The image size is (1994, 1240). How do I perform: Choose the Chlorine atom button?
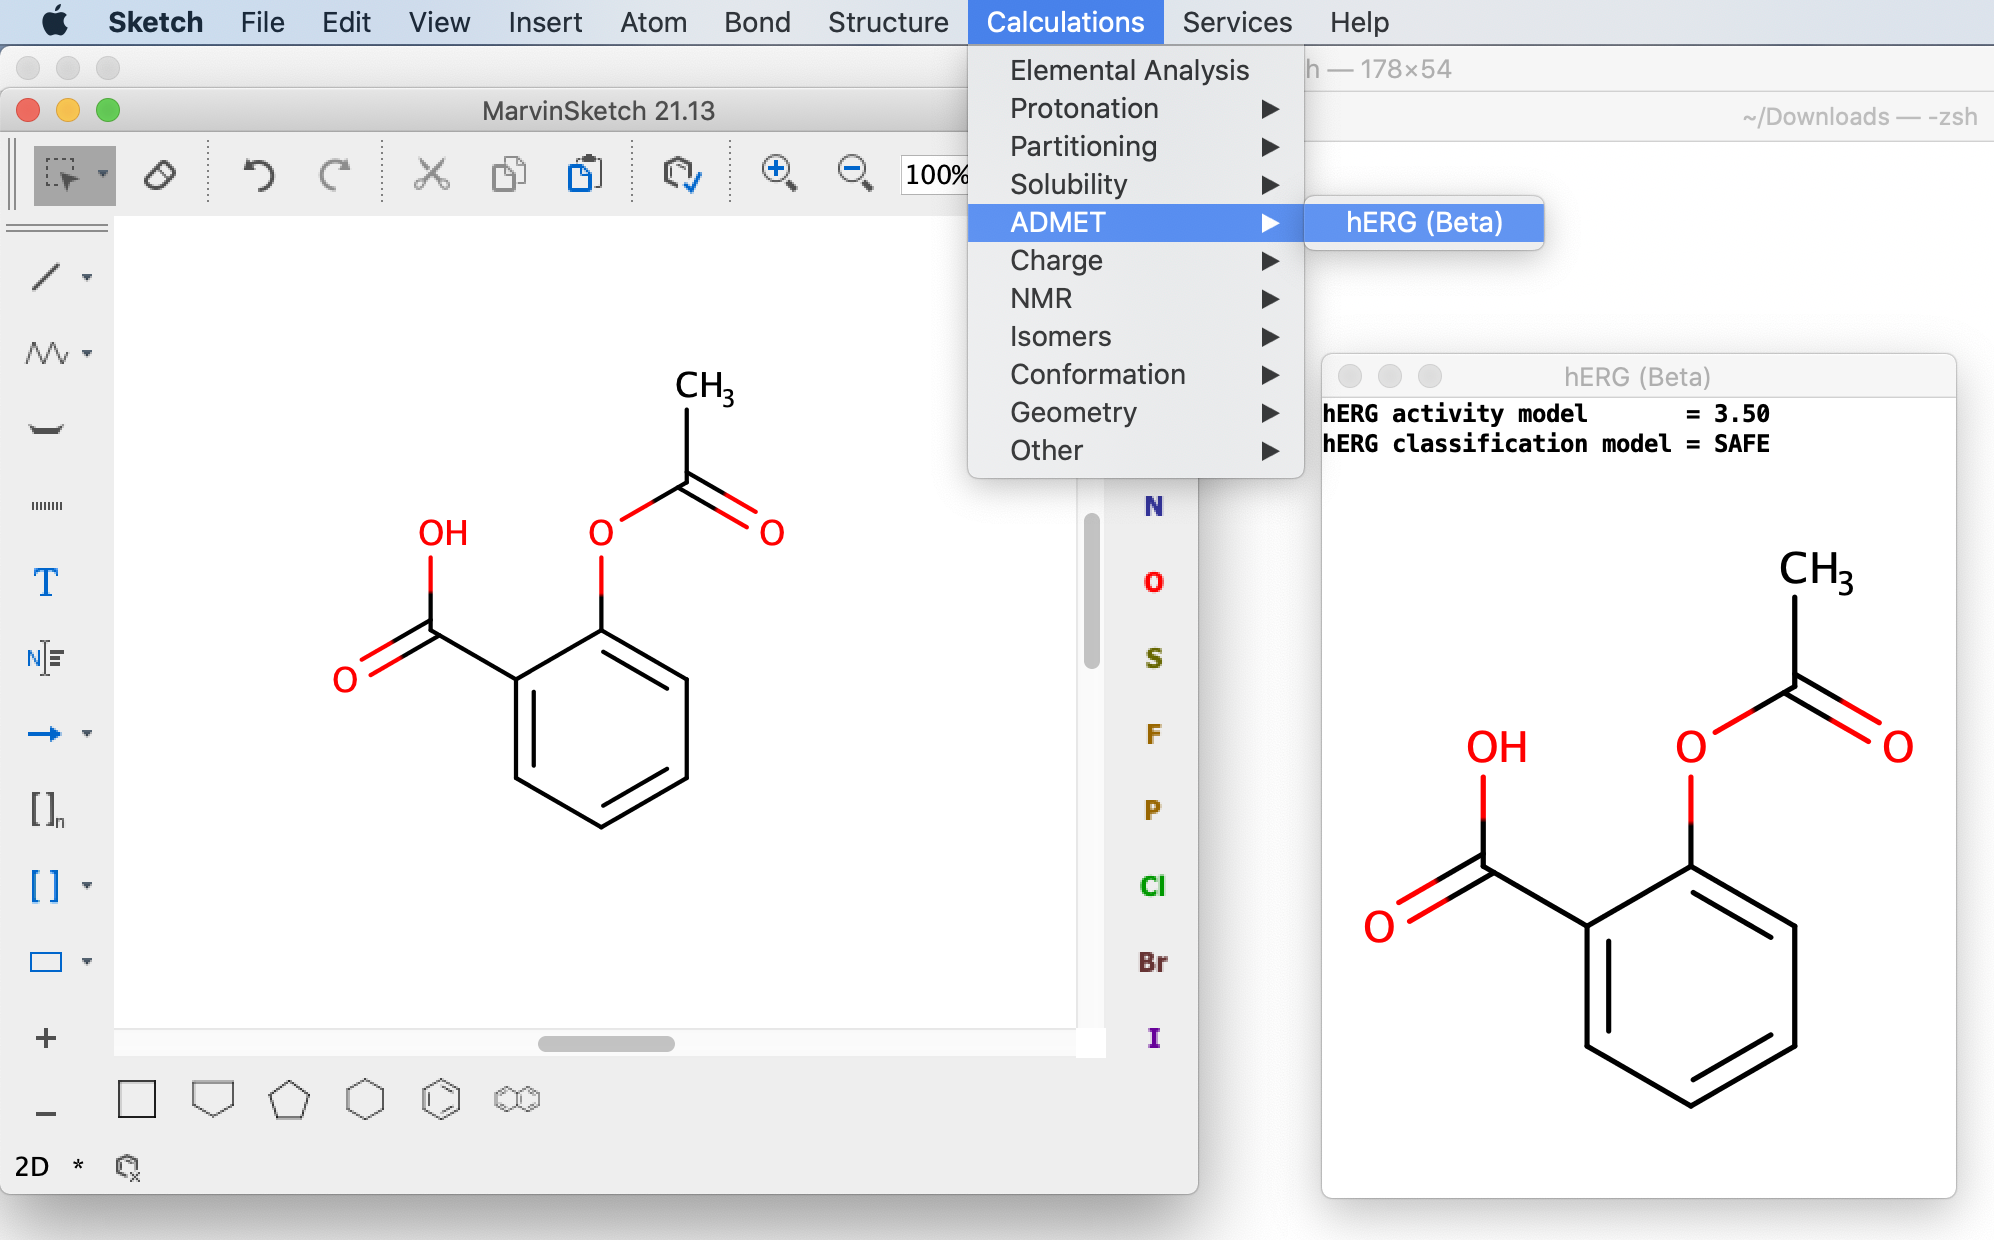pos(1153,886)
